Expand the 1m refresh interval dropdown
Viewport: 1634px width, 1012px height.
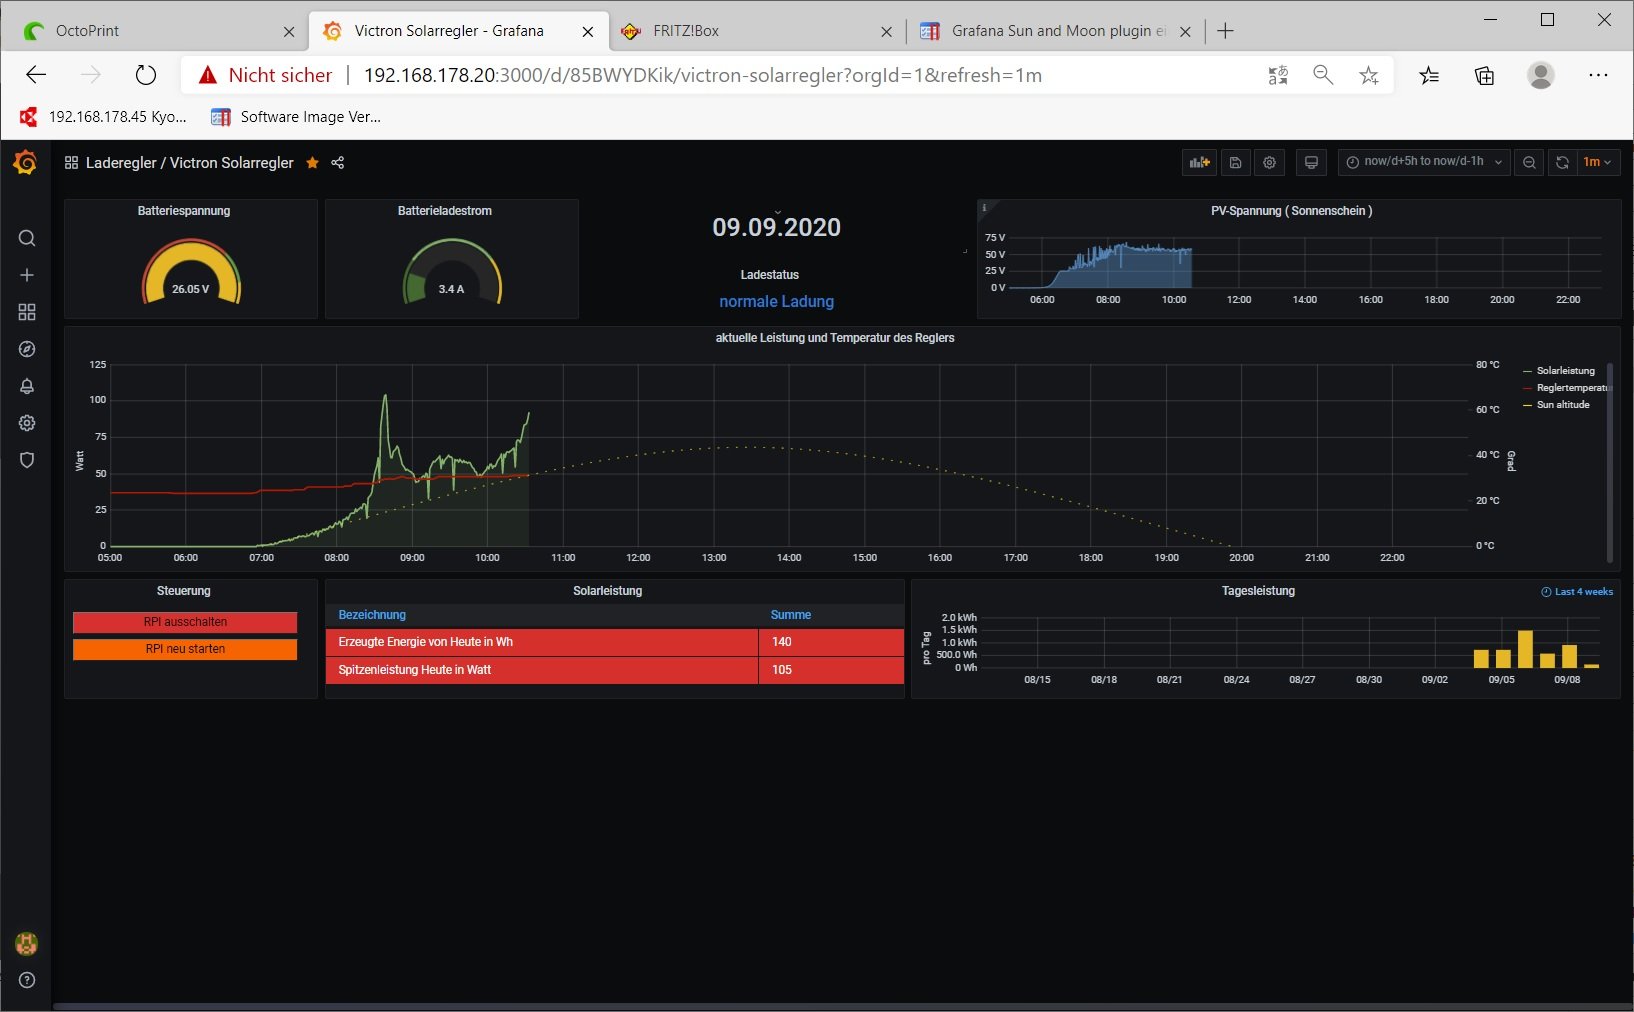pyautogui.click(x=1597, y=162)
